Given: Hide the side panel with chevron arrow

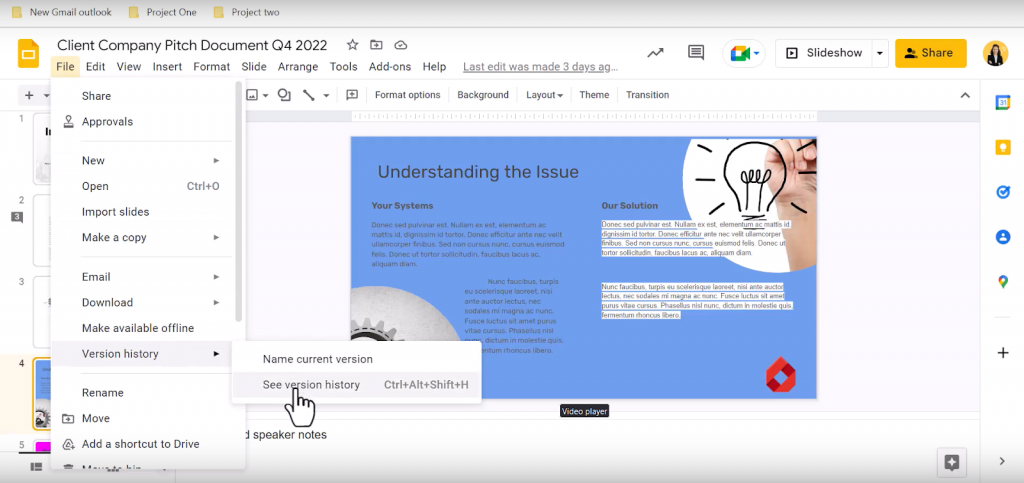Looking at the screenshot, I should point(1002,461).
